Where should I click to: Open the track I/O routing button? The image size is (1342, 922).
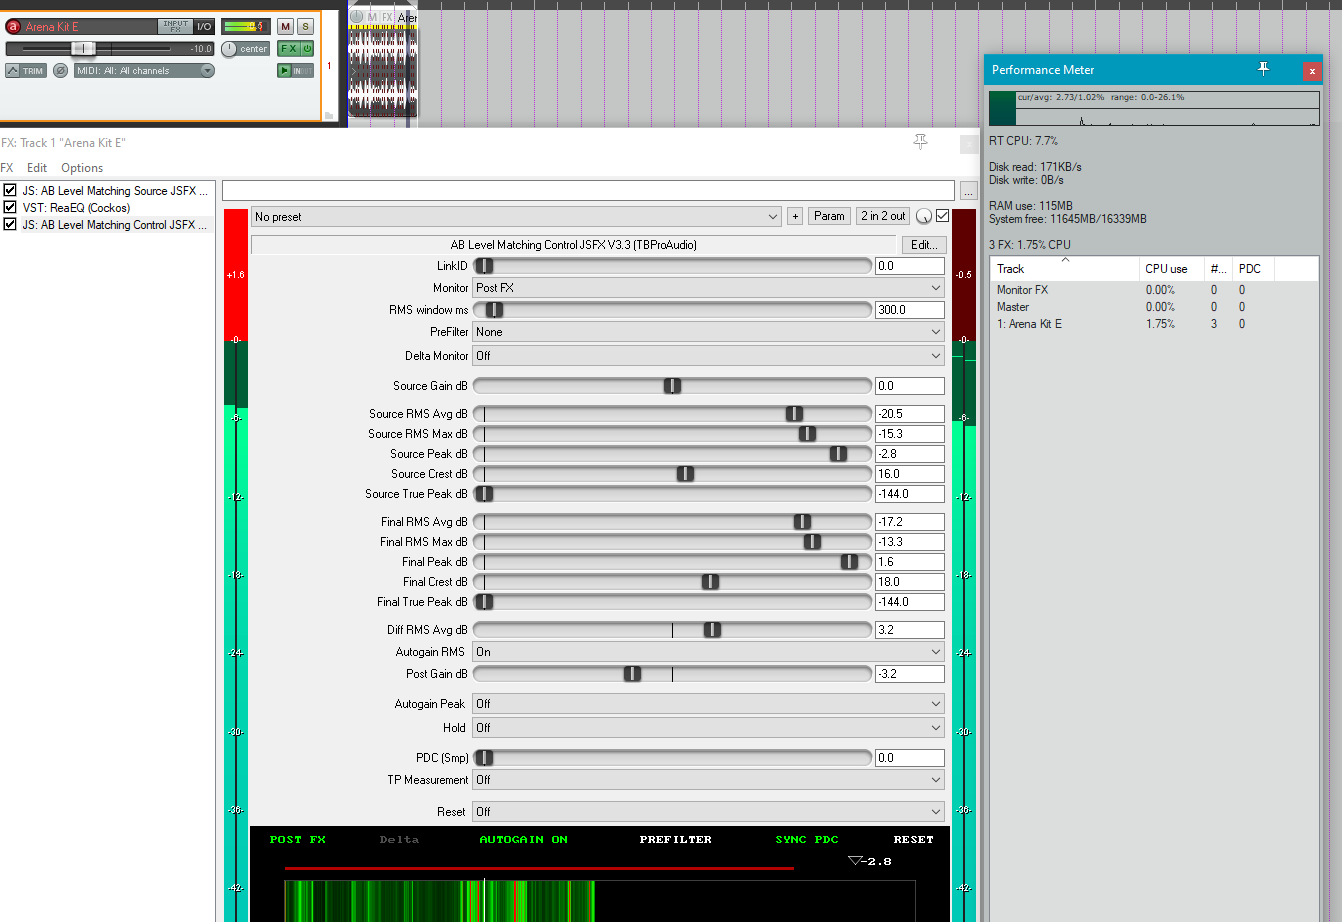point(204,27)
